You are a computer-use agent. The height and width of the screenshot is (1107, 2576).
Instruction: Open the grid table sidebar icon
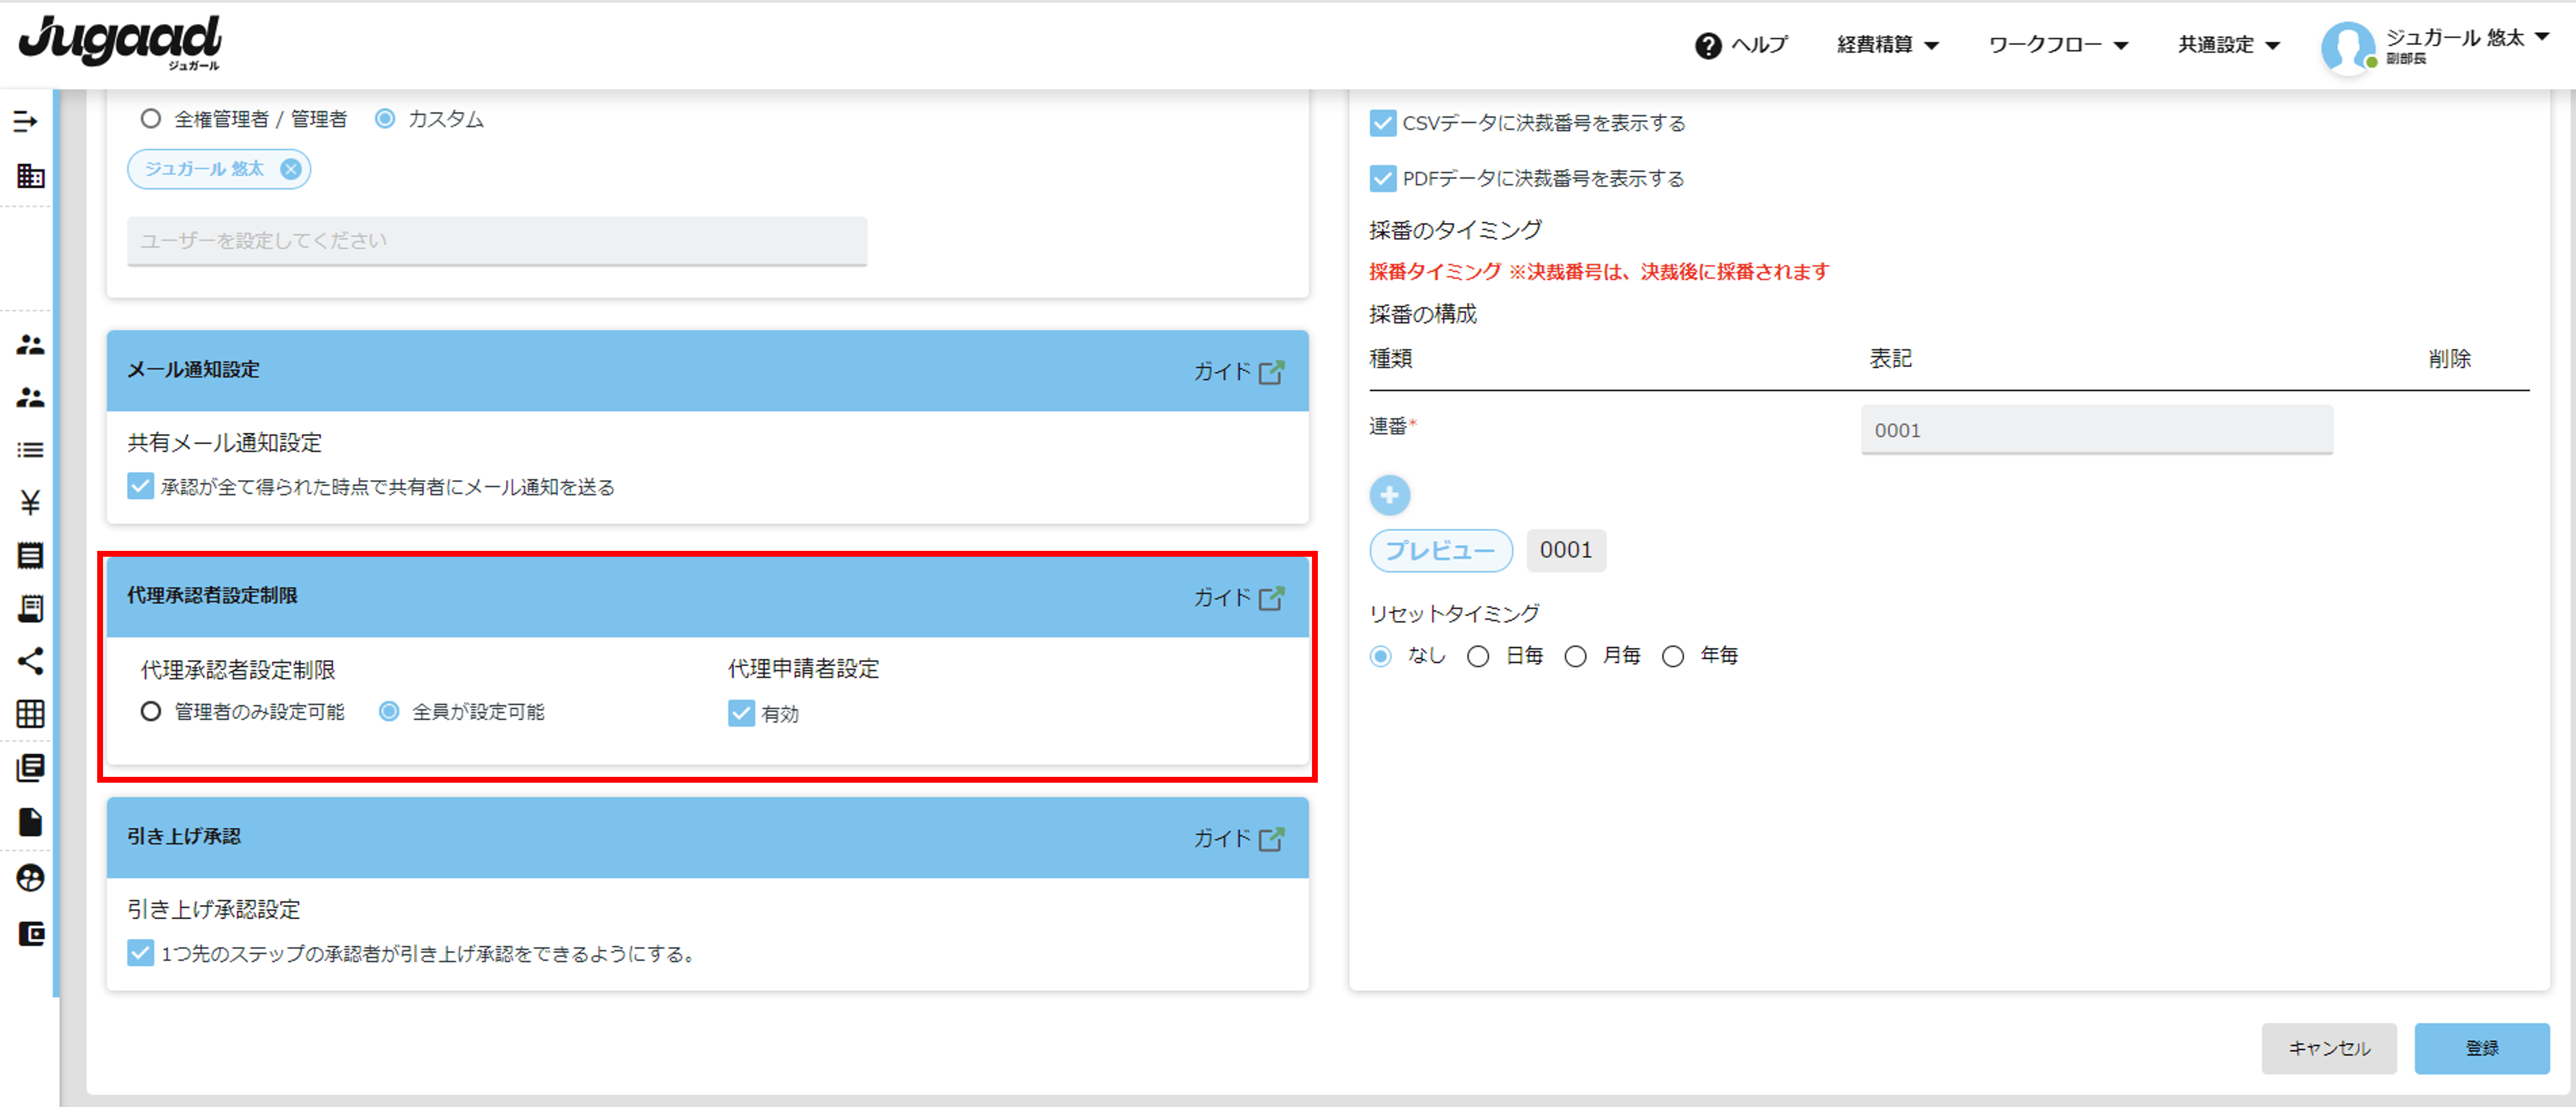click(x=30, y=713)
